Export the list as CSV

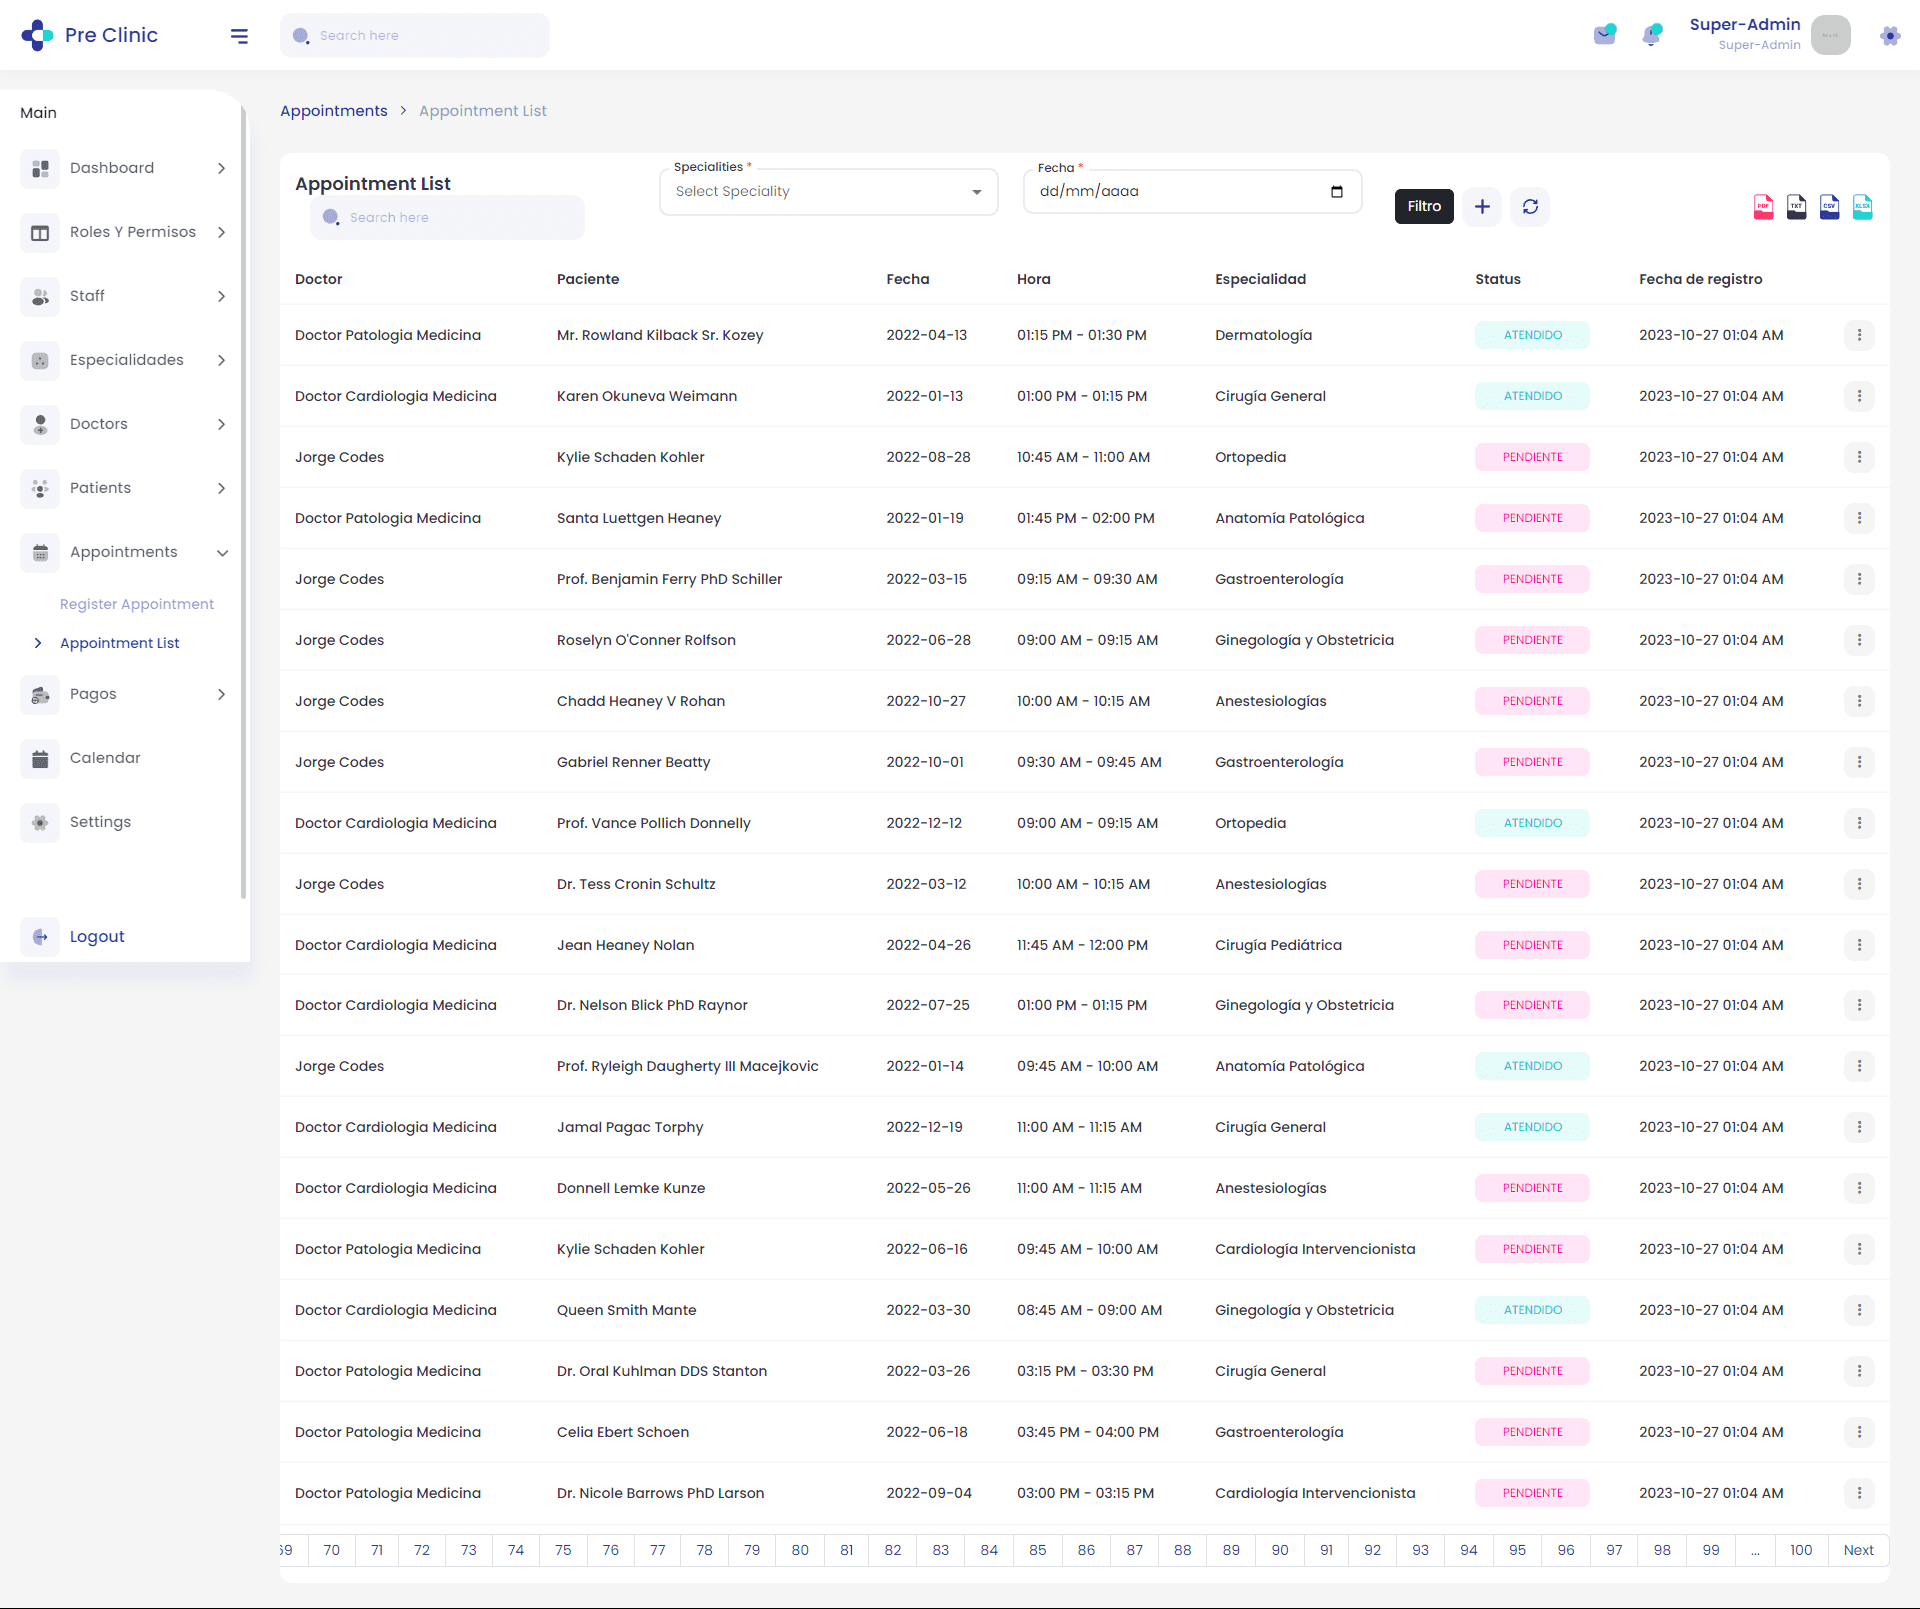(1829, 207)
